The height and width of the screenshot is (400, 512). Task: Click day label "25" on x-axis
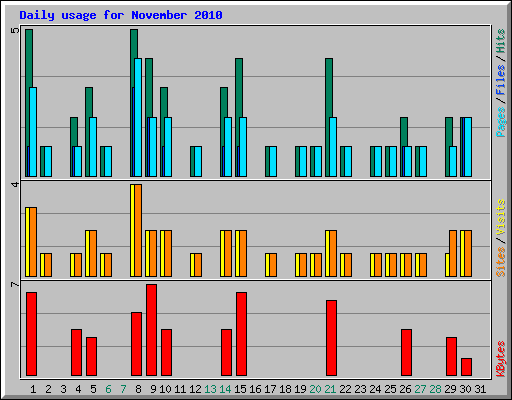(x=390, y=389)
